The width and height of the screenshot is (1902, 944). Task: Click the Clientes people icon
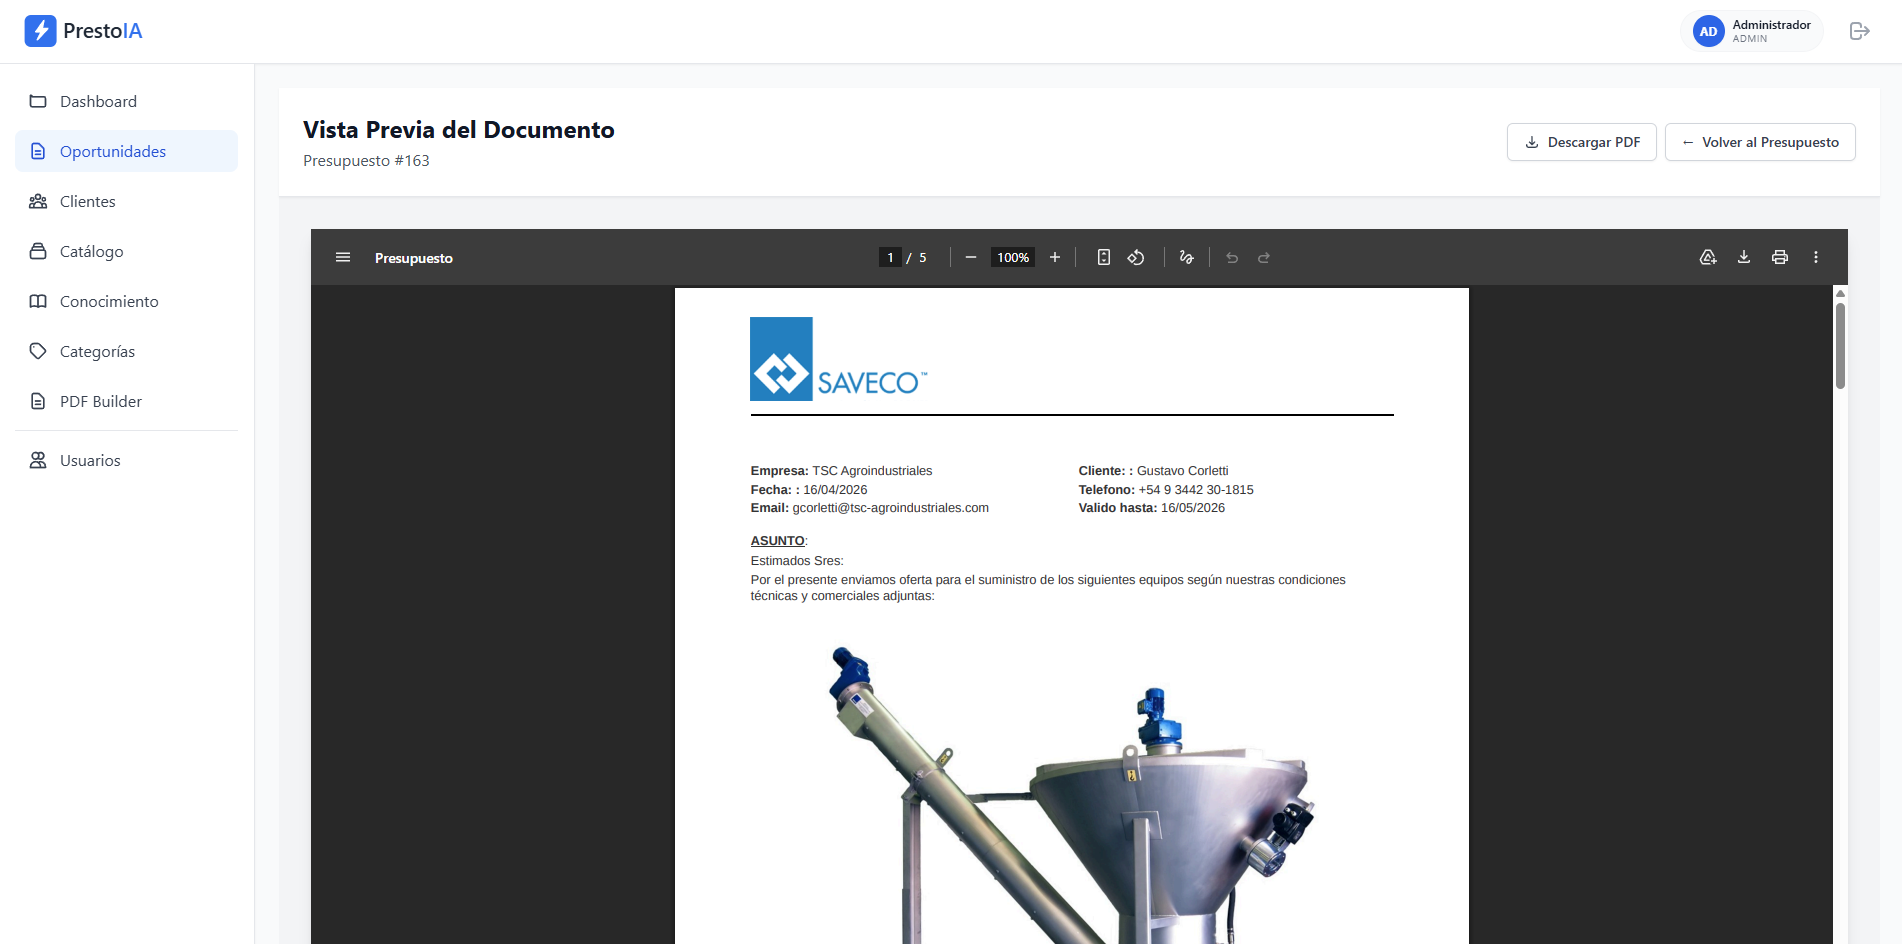pyautogui.click(x=38, y=201)
